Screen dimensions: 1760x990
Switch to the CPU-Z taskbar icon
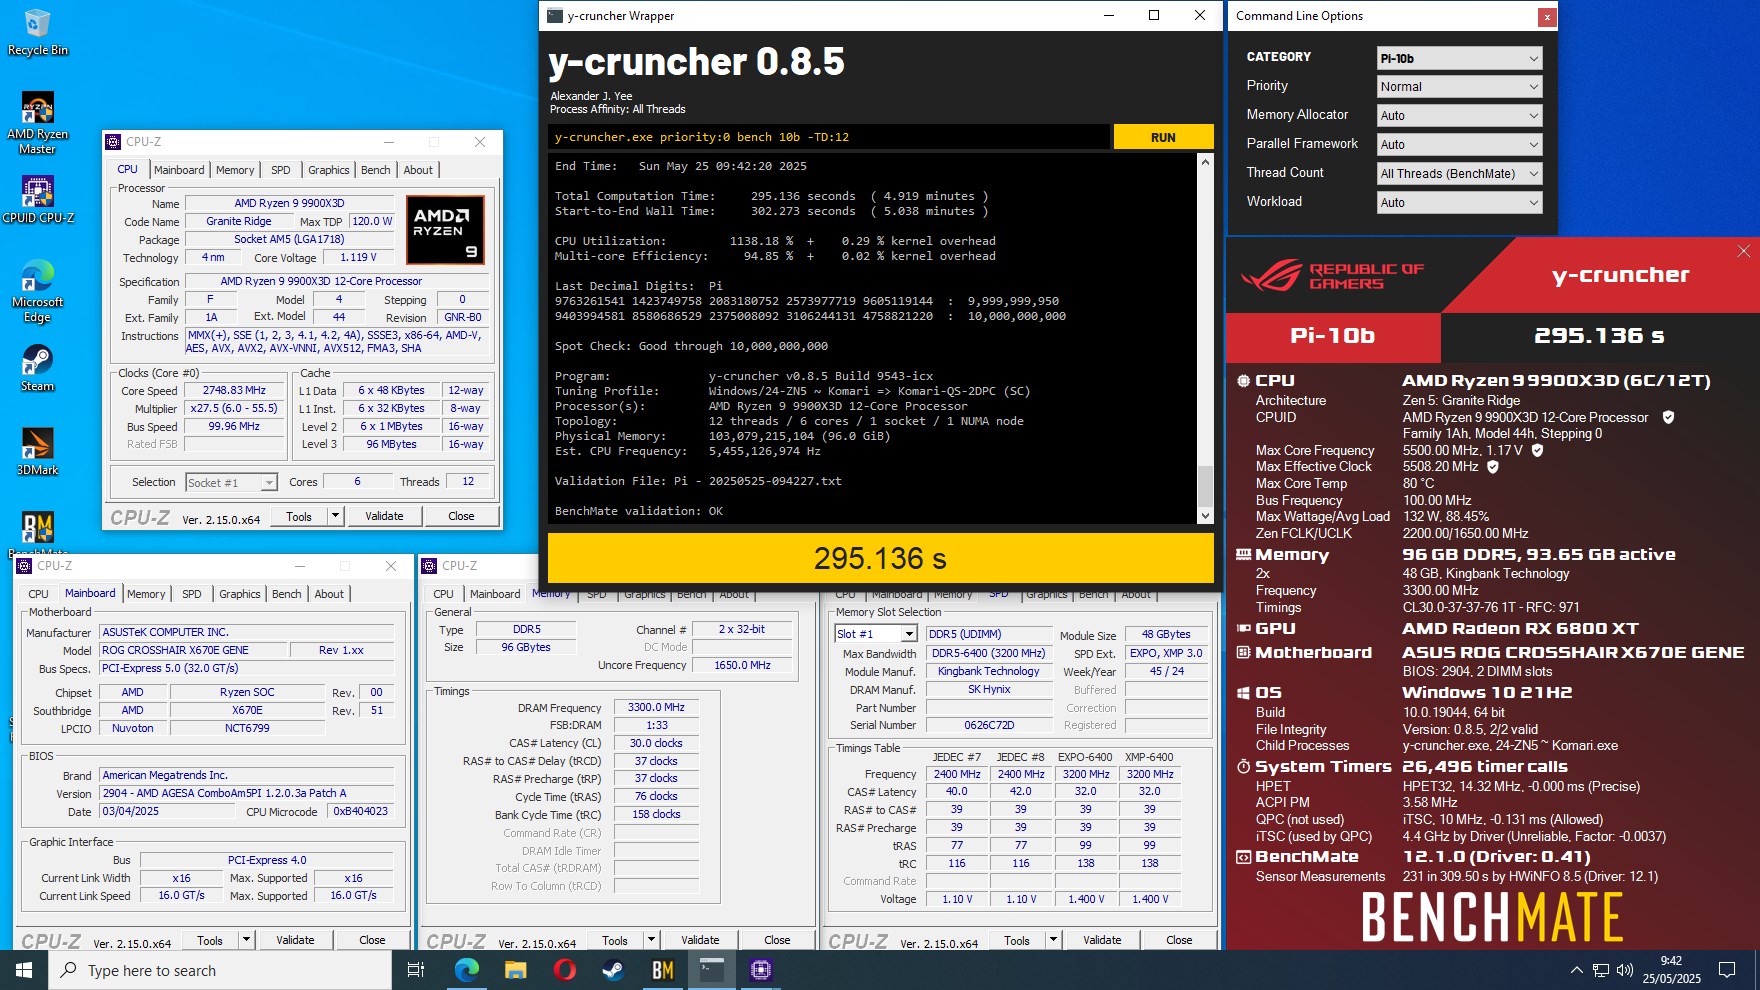(760, 970)
